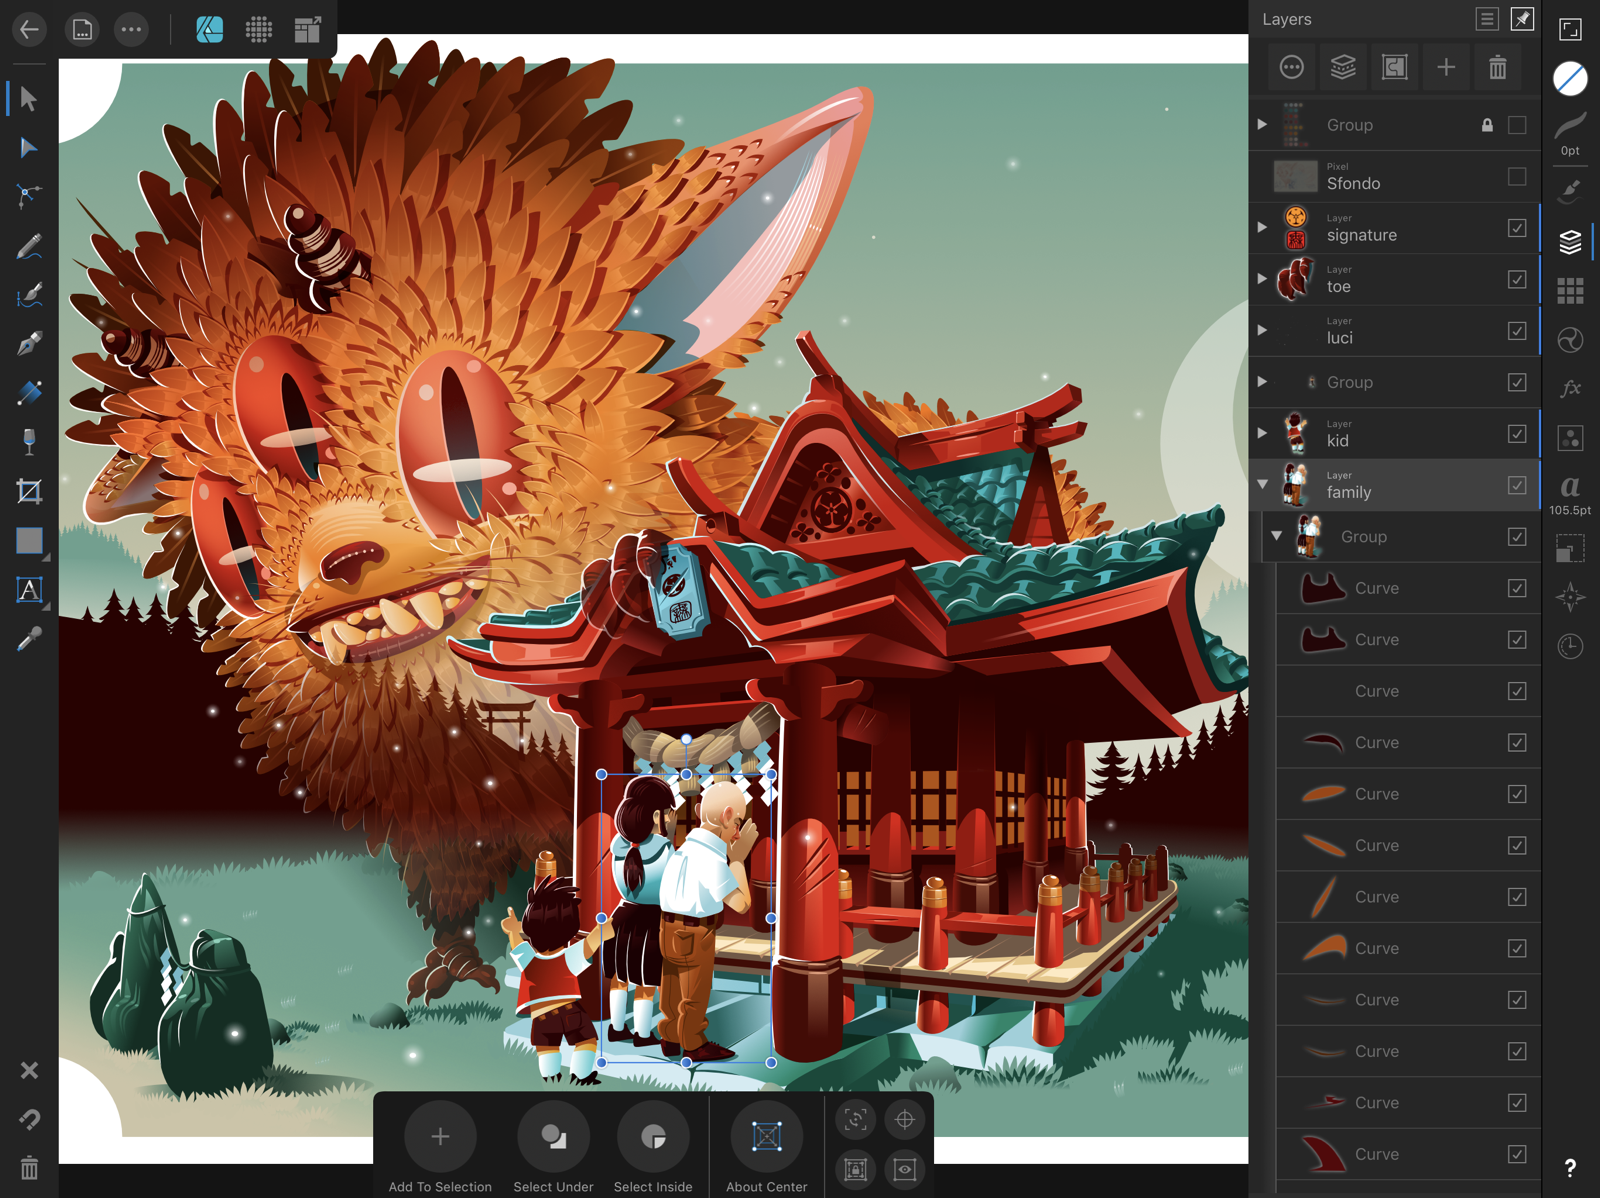Open the document ellipsis menu in top toolbar
The height and width of the screenshot is (1198, 1600).
coord(130,29)
